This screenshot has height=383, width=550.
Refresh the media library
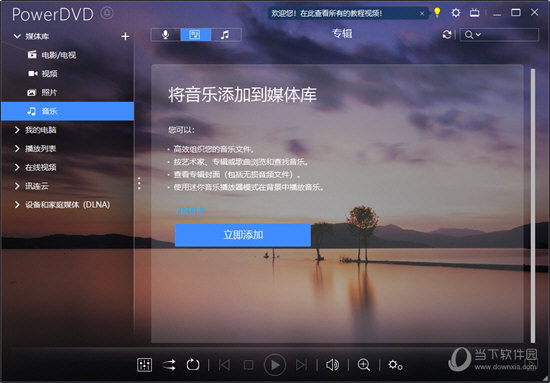click(x=447, y=35)
